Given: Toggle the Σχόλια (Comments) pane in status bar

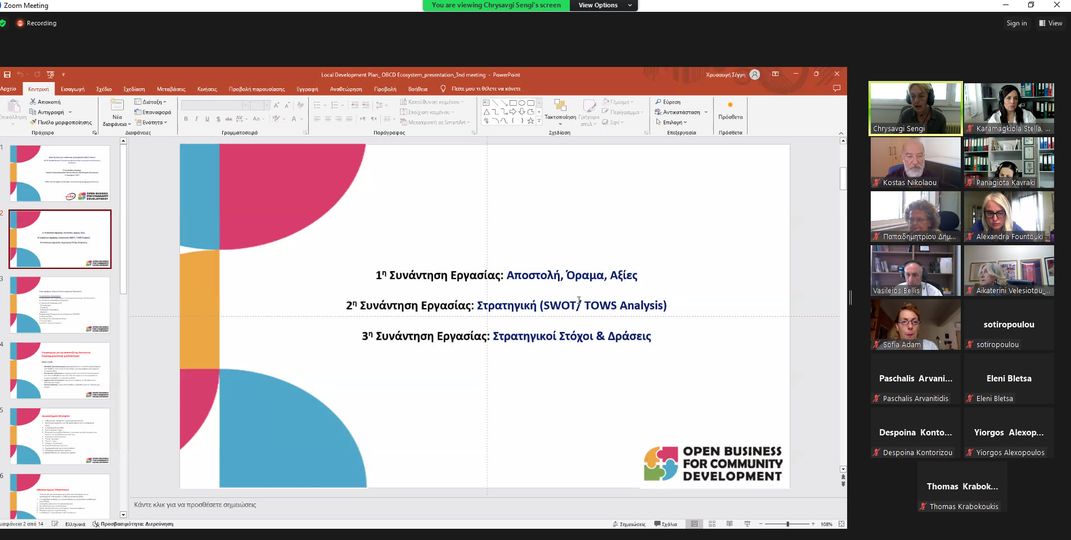Looking at the screenshot, I should click(666, 524).
